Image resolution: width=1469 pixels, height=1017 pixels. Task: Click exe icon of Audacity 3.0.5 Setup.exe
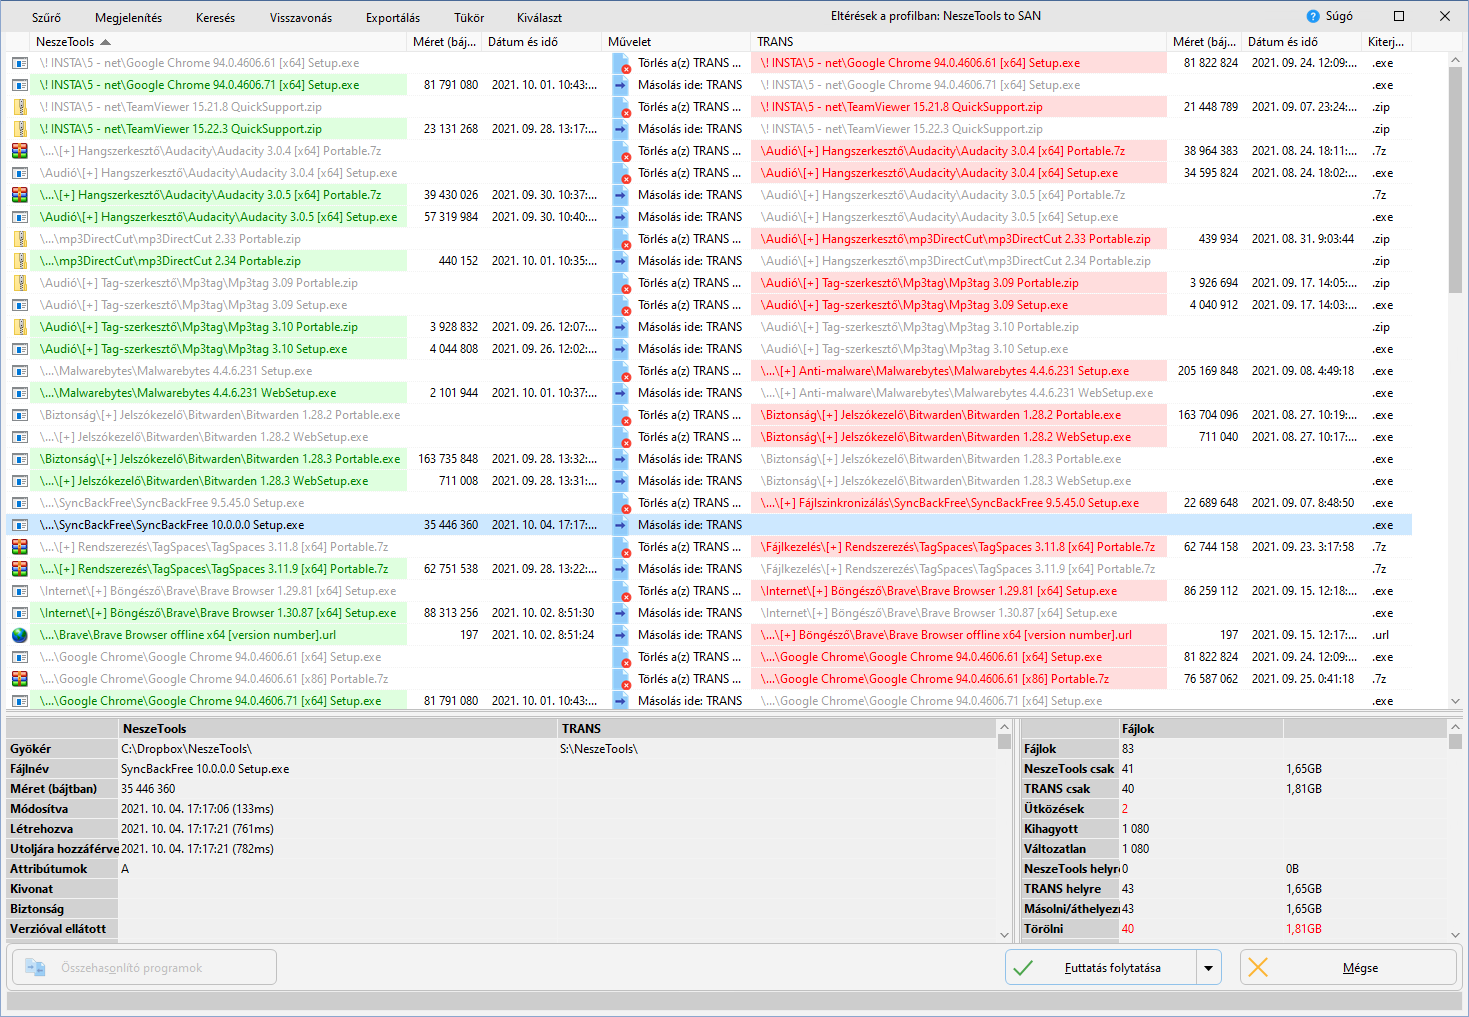point(20,217)
